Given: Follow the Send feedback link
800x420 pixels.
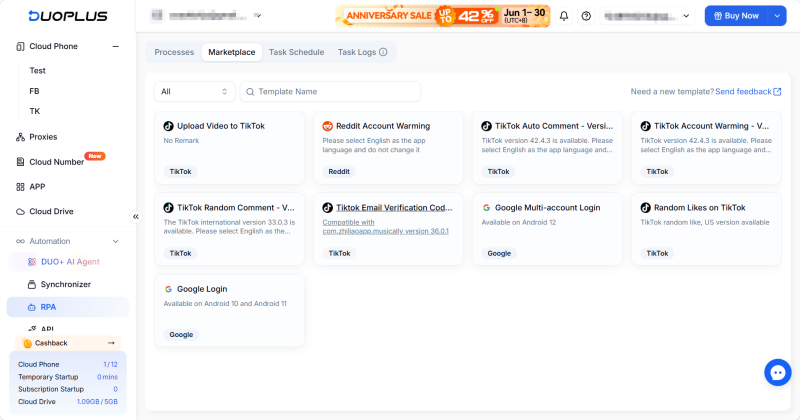Looking at the screenshot, I should pos(748,92).
